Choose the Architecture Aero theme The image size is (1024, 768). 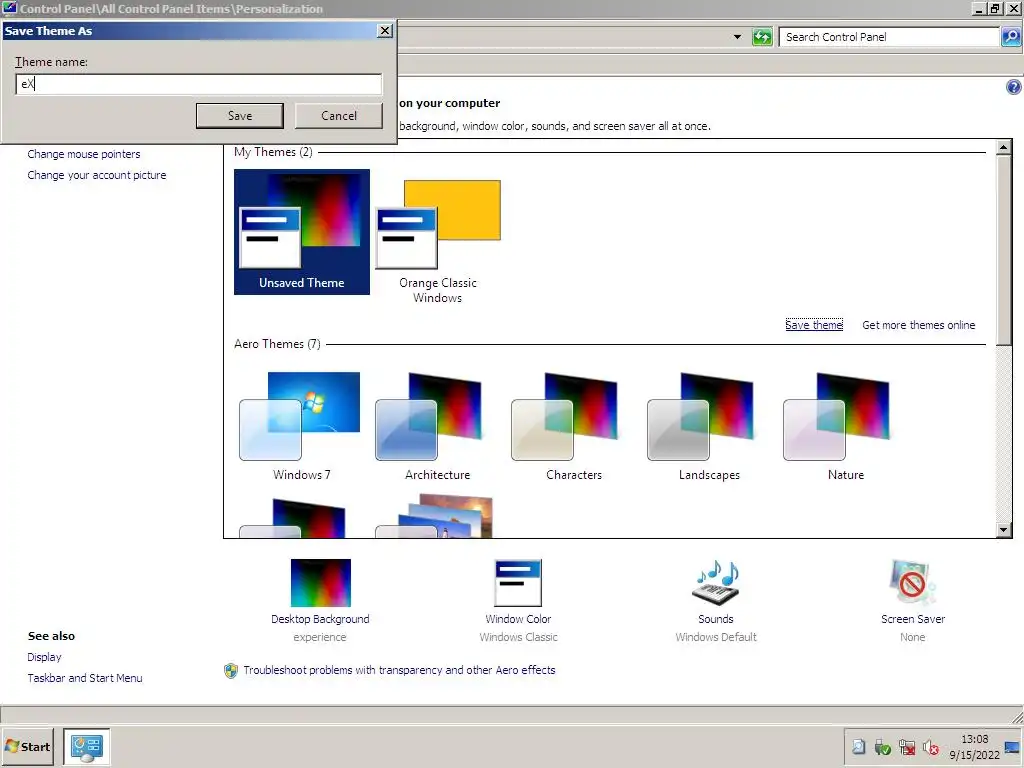pos(437,427)
